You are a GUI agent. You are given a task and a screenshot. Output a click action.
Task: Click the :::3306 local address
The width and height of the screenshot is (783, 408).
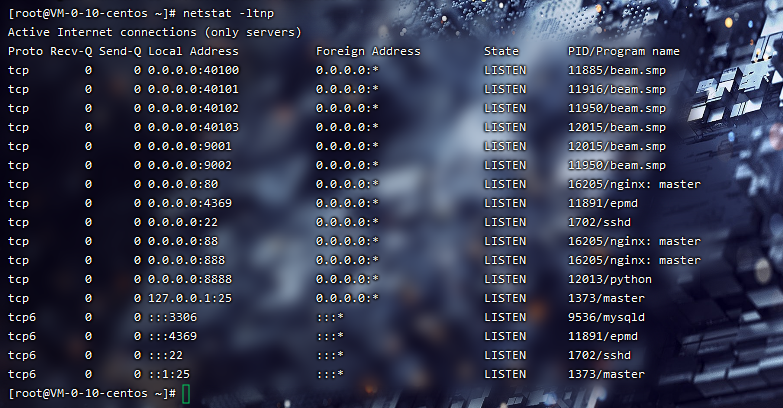point(172,317)
